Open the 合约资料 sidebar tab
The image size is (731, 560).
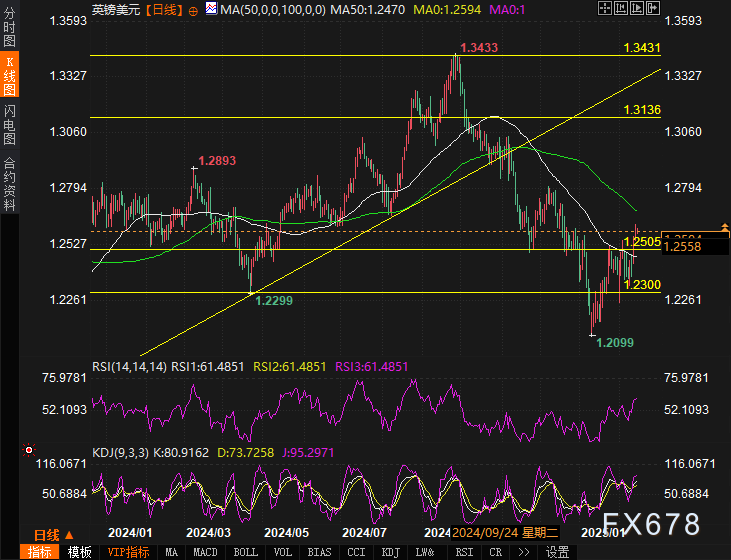[x=9, y=184]
